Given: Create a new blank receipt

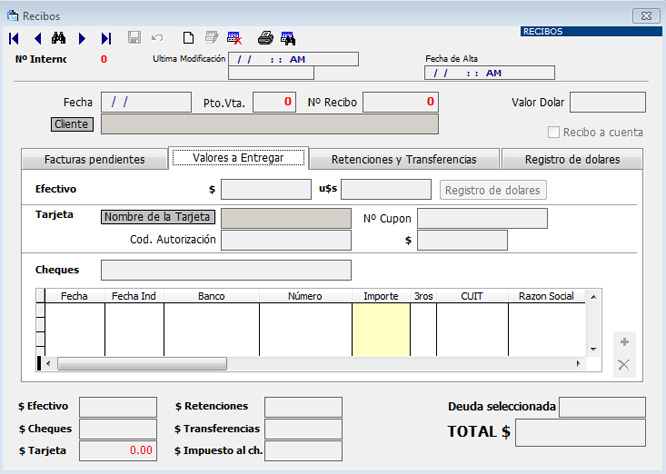Looking at the screenshot, I should 188,38.
